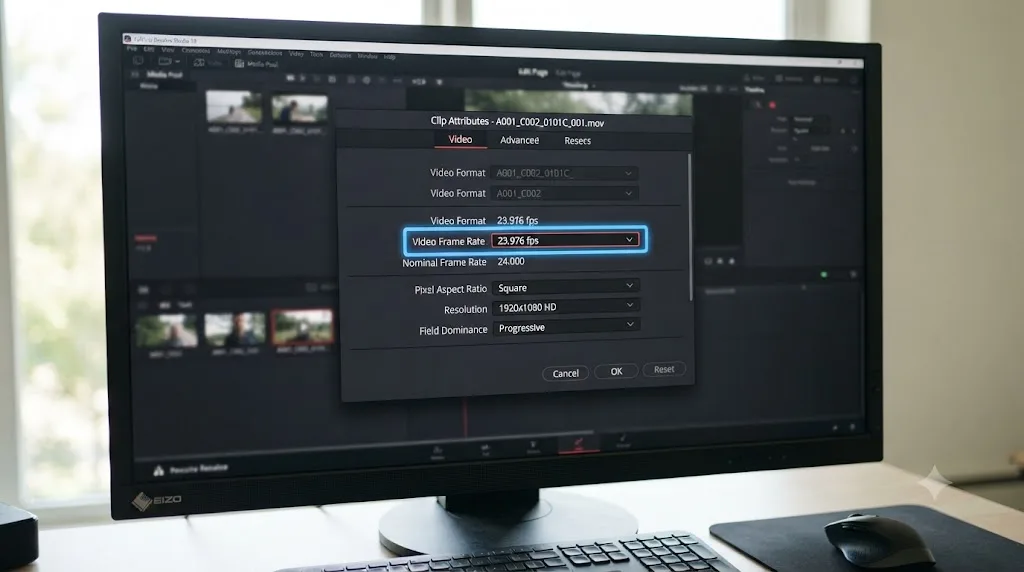Click the Nominal Frame Rate value 24.000
Image resolution: width=1024 pixels, height=572 pixels.
[x=511, y=261]
